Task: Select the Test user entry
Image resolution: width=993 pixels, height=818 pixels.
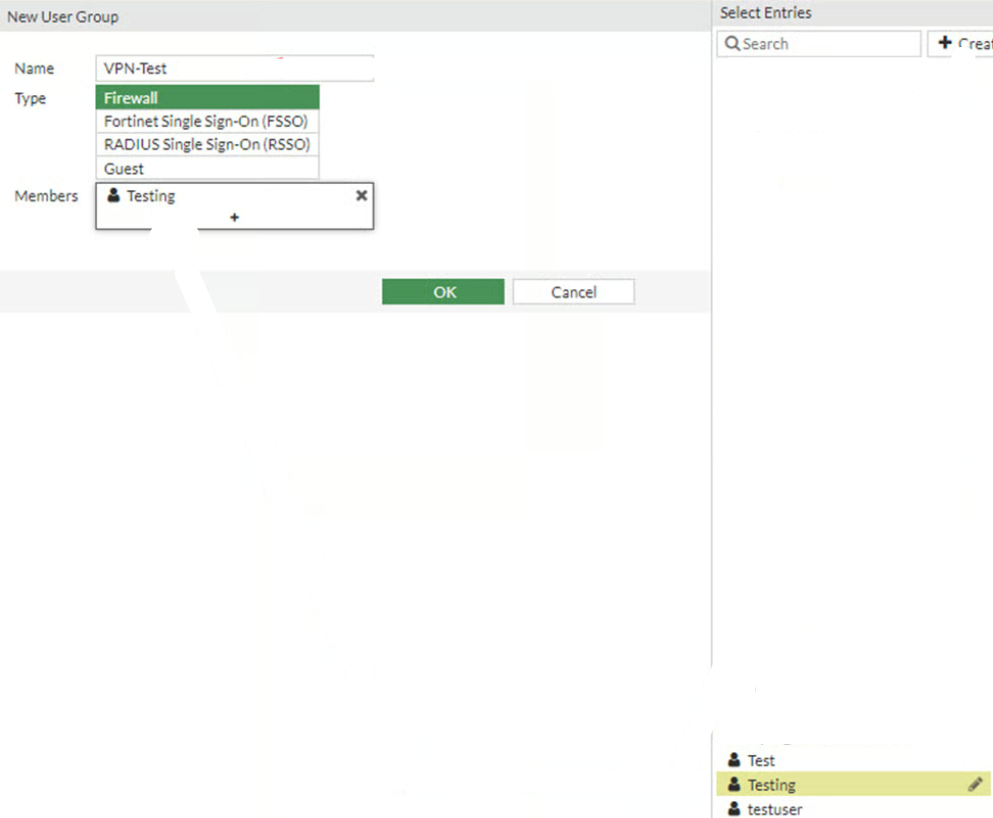Action: pyautogui.click(x=761, y=761)
